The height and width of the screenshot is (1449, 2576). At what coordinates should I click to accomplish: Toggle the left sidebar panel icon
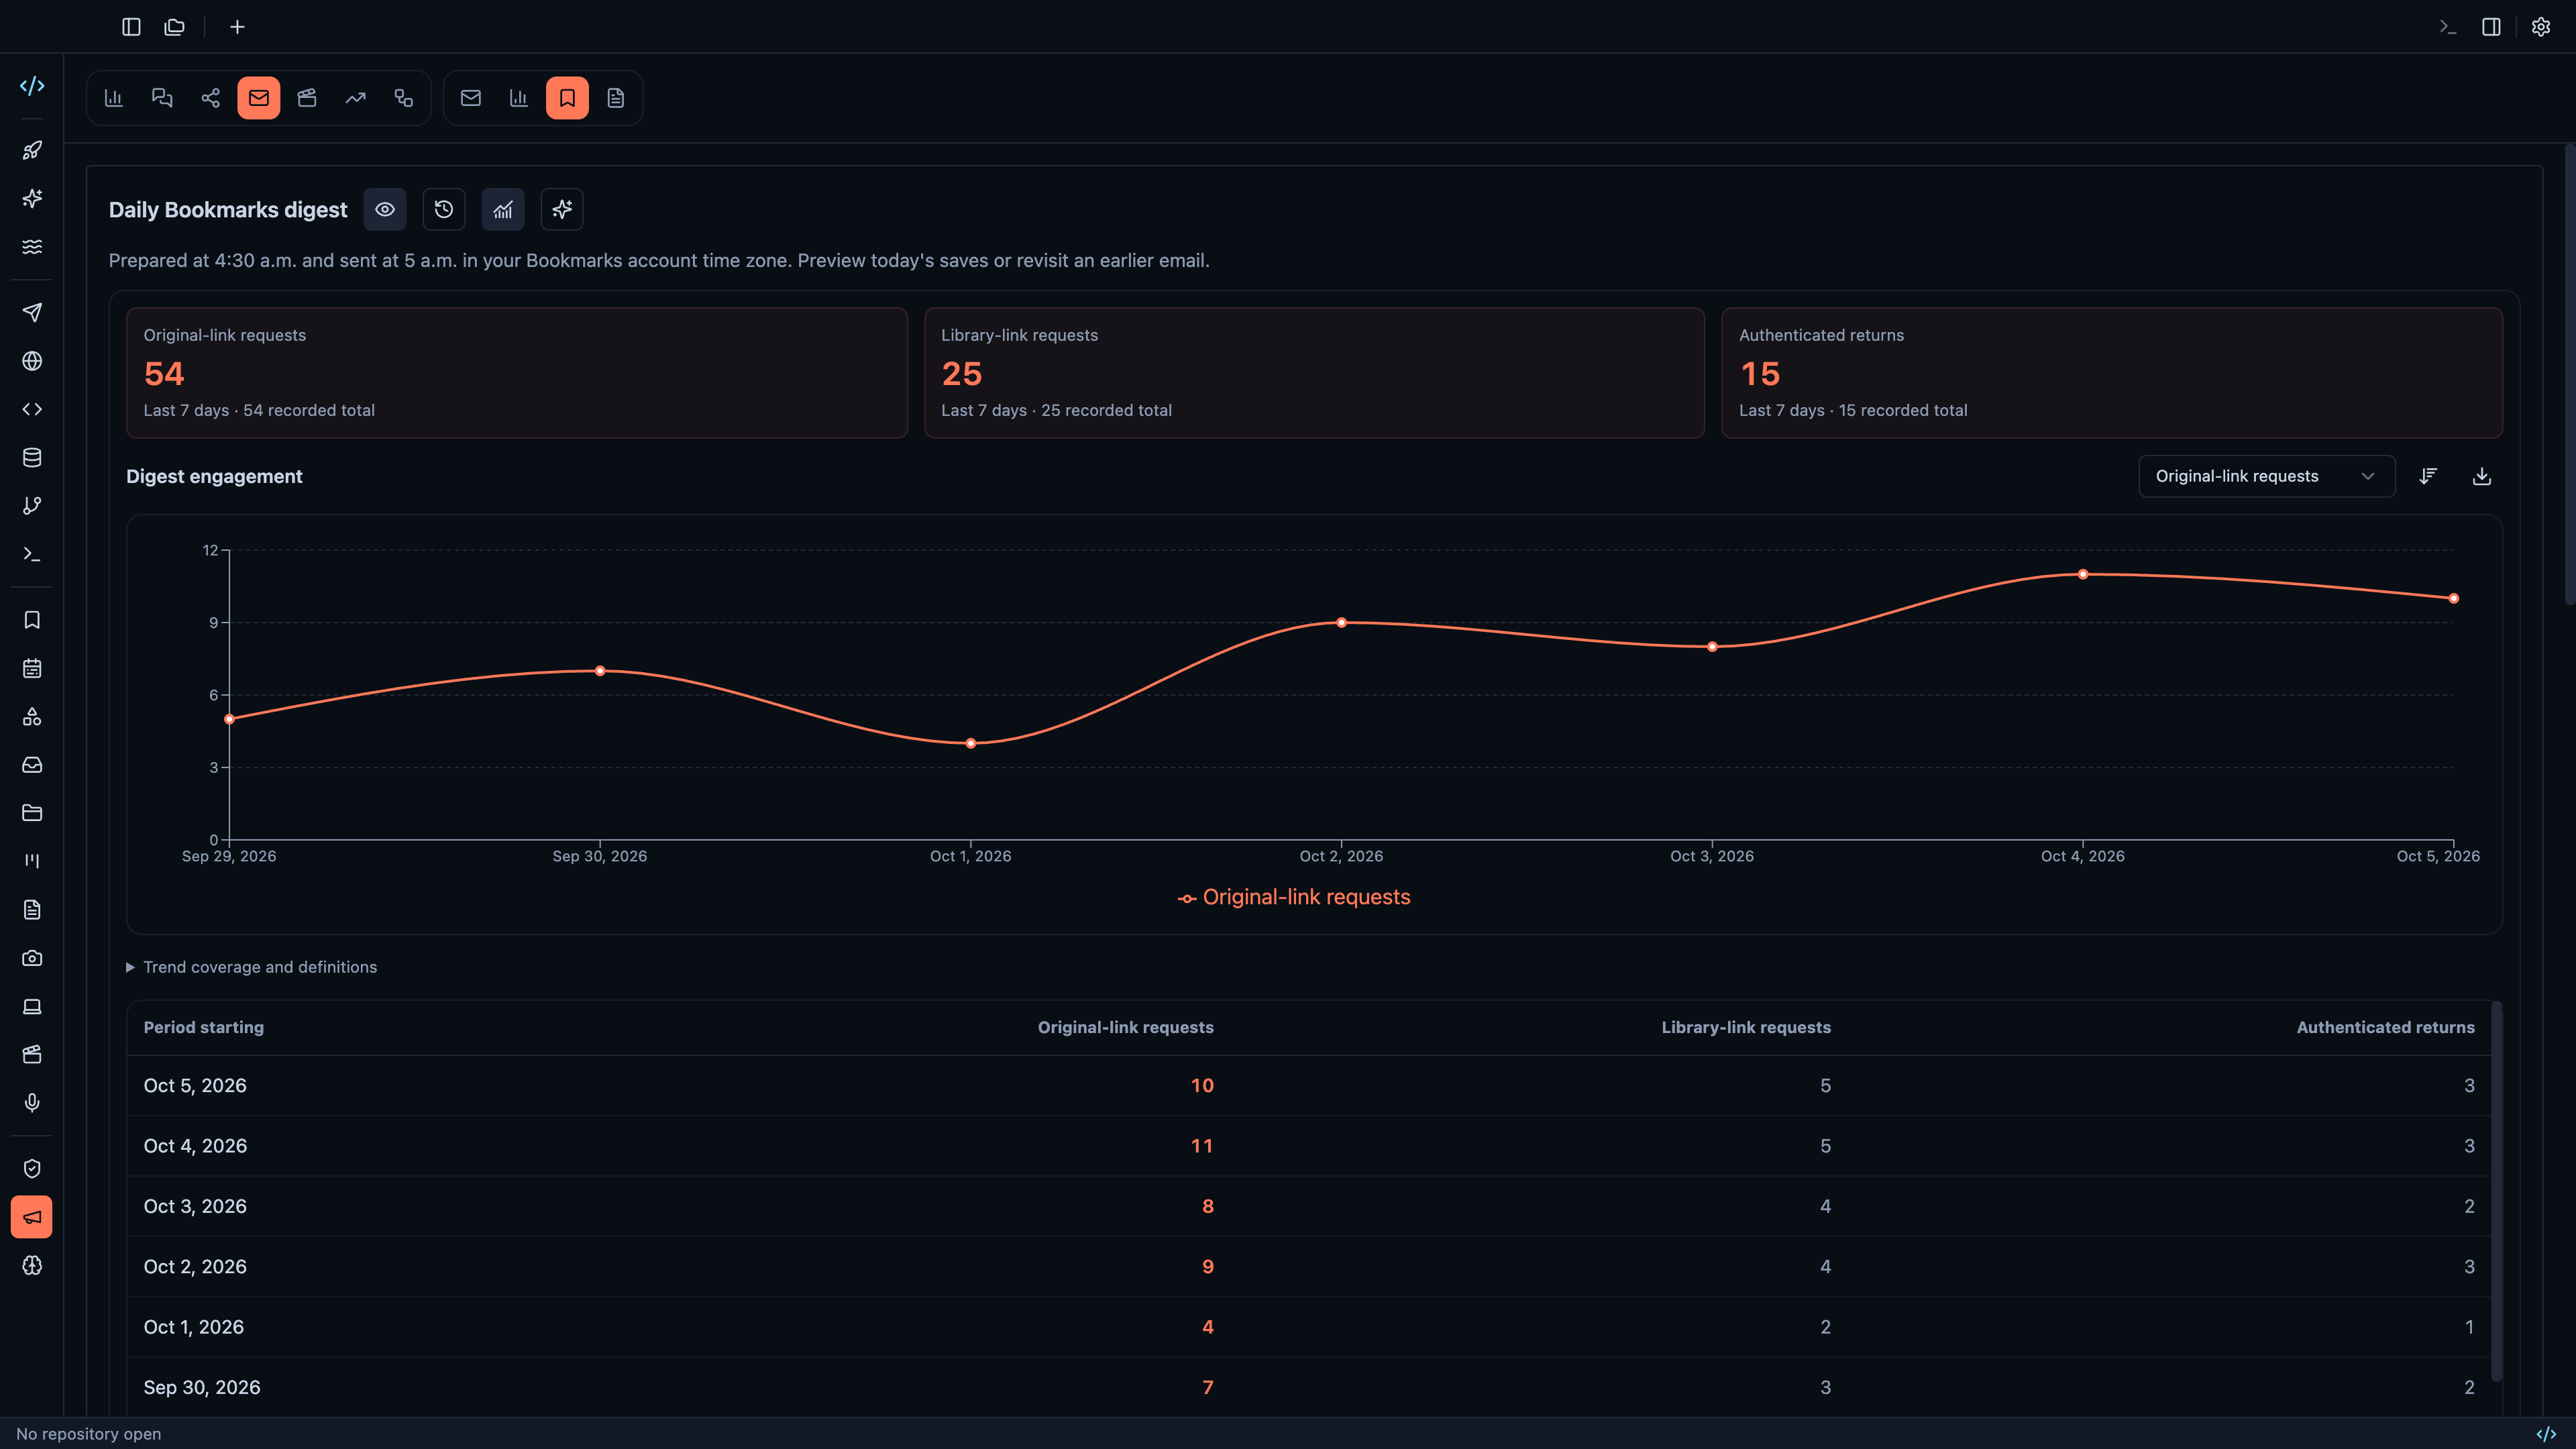tap(131, 27)
